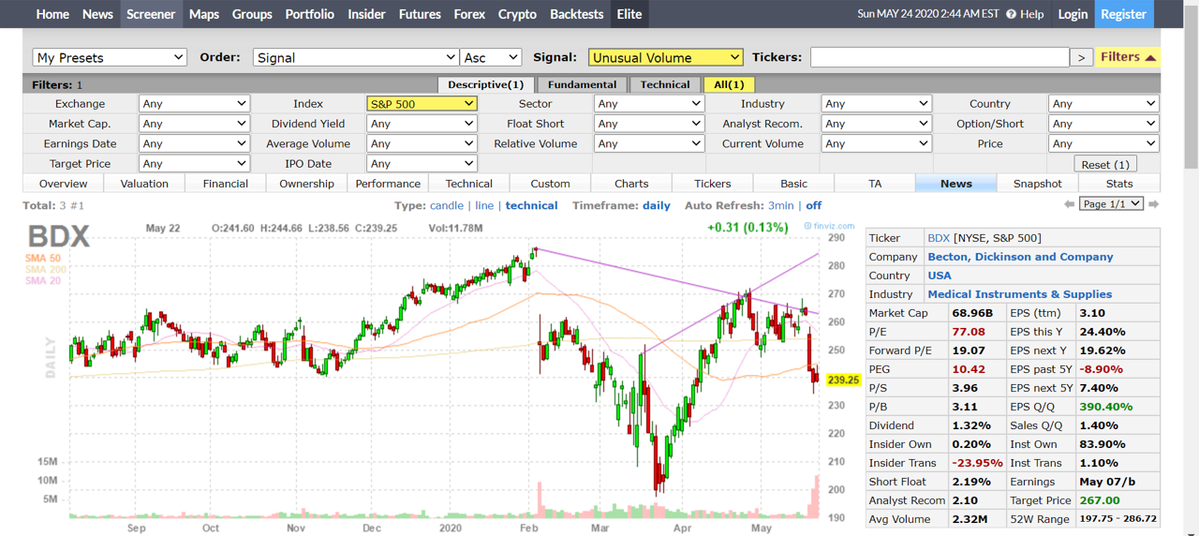Open the Relative Volume filter dropdown
The image size is (1199, 536).
point(649,143)
